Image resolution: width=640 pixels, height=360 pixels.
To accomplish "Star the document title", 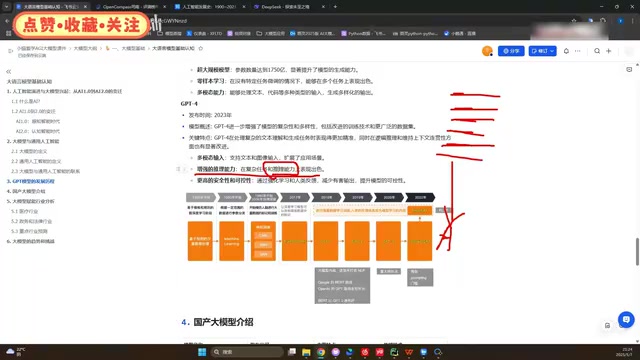I will (x=200, y=48).
